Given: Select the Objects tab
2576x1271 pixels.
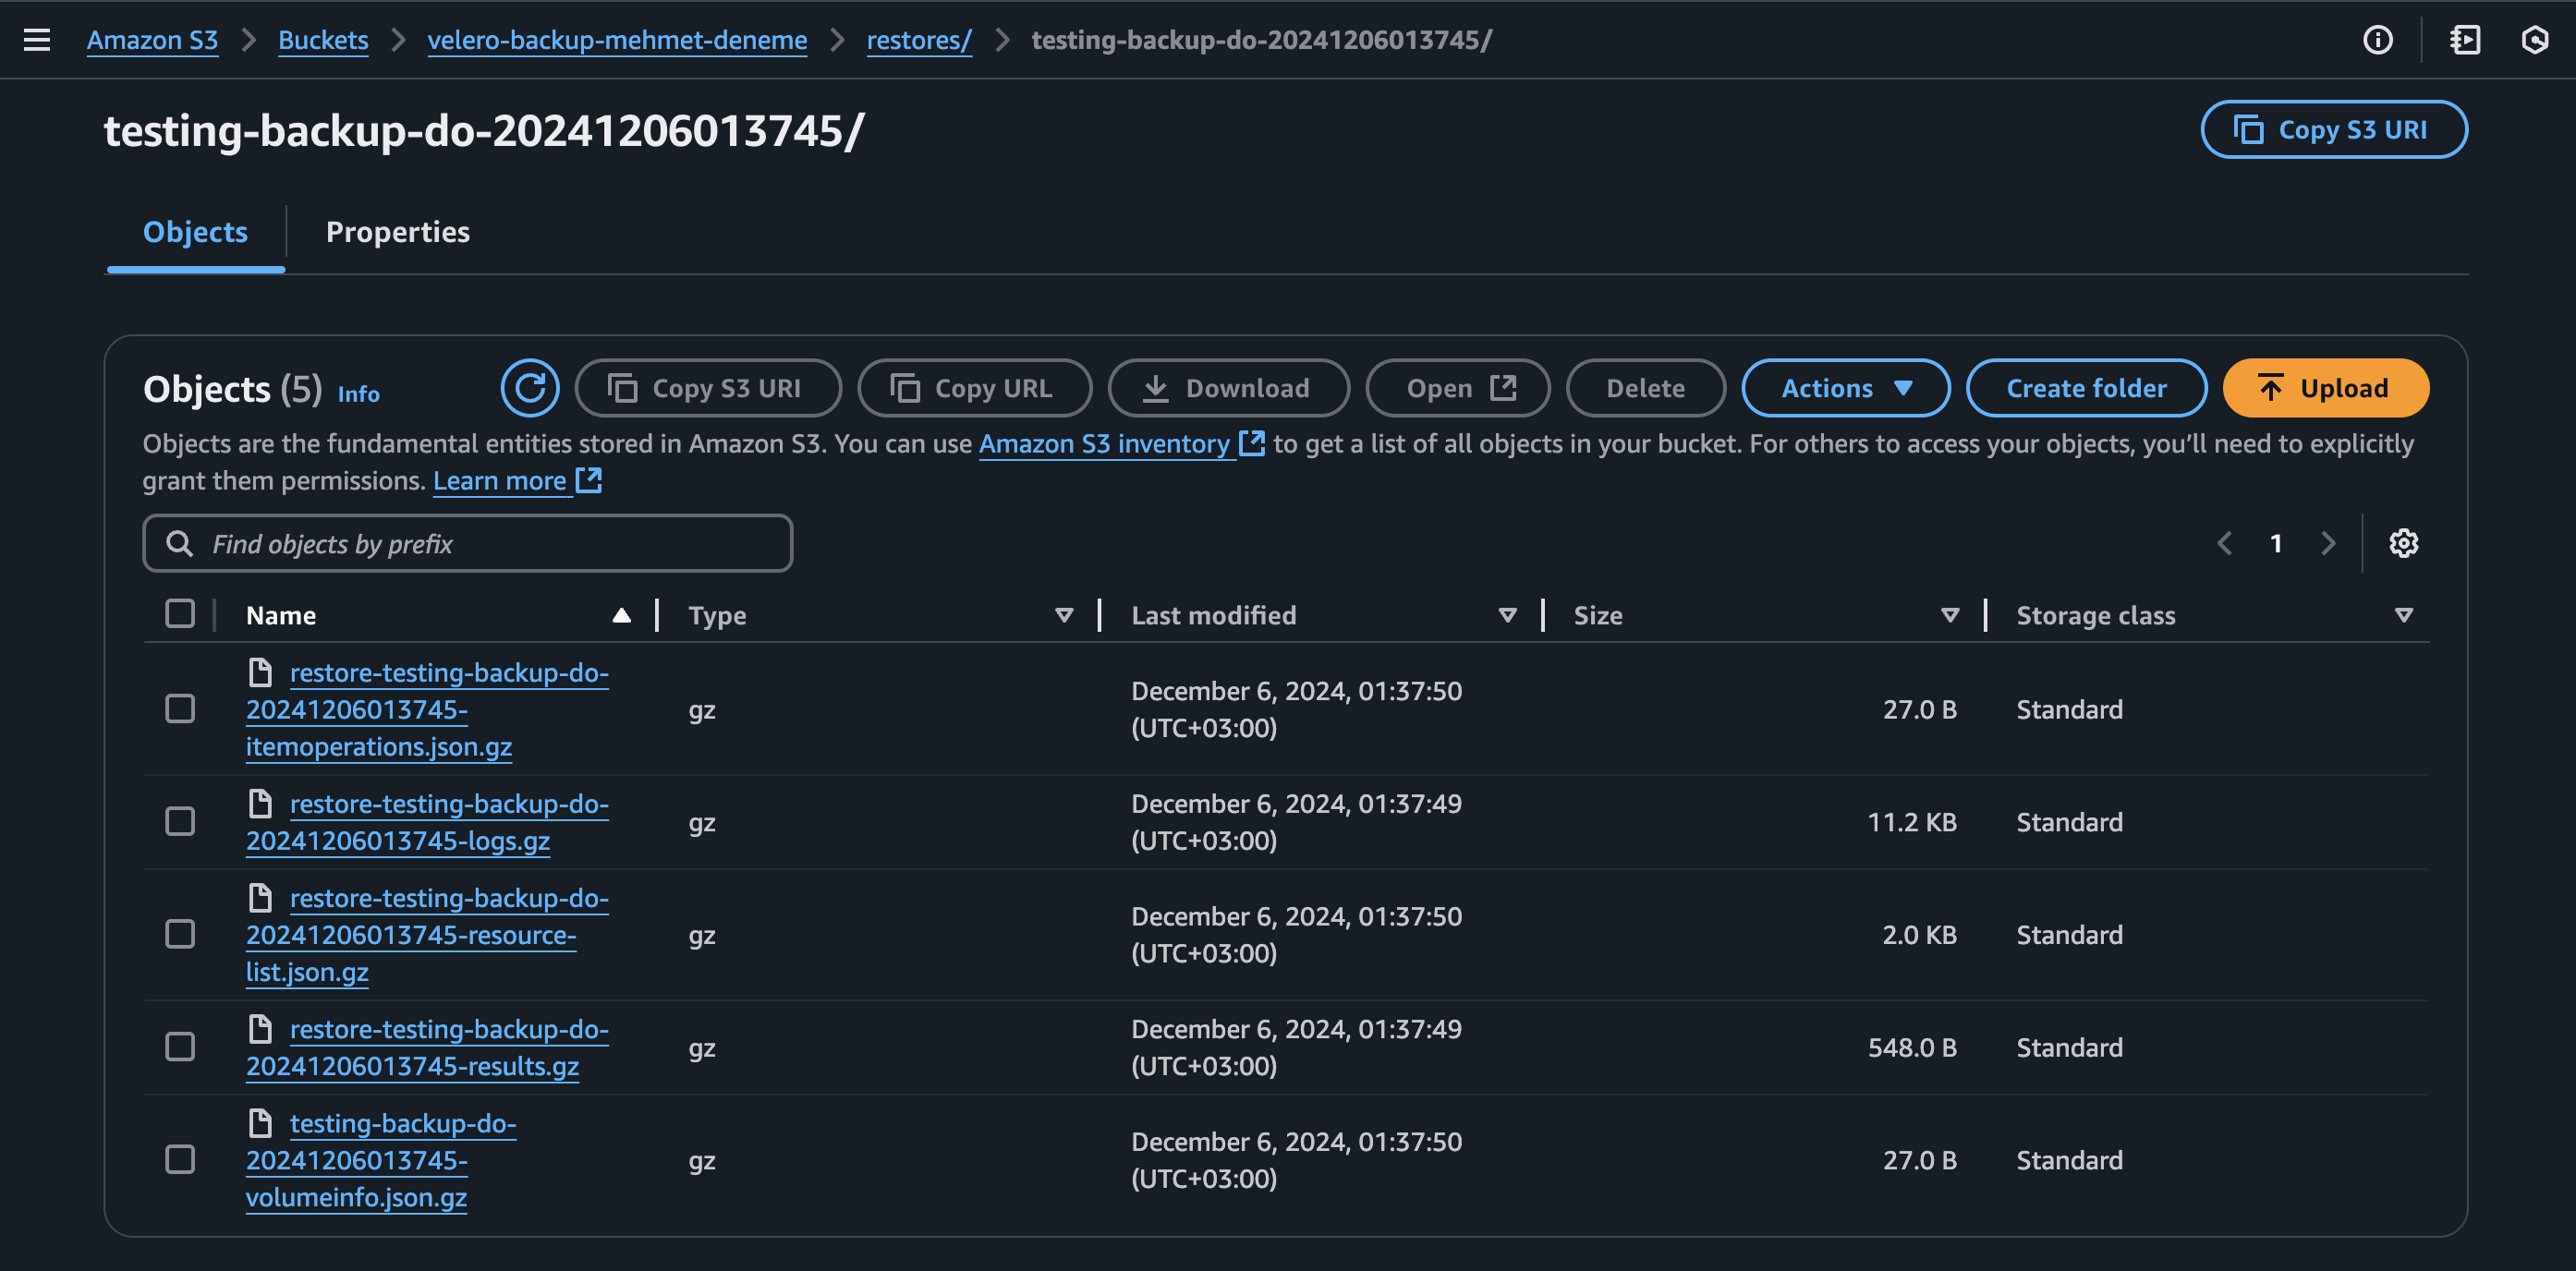Looking at the screenshot, I should click(194, 230).
